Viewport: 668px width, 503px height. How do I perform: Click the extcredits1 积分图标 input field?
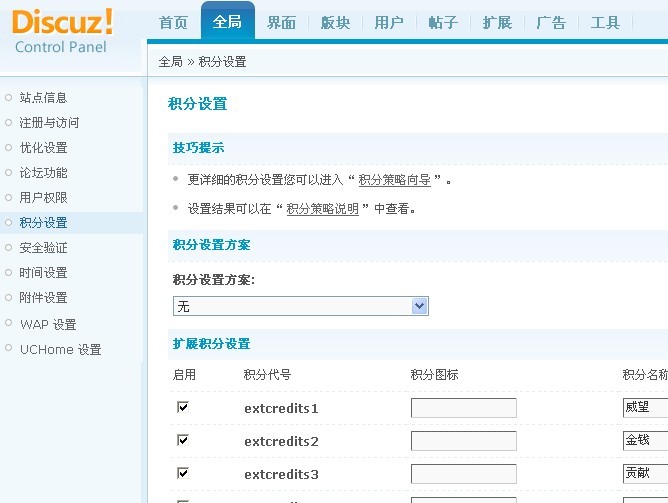tap(464, 408)
